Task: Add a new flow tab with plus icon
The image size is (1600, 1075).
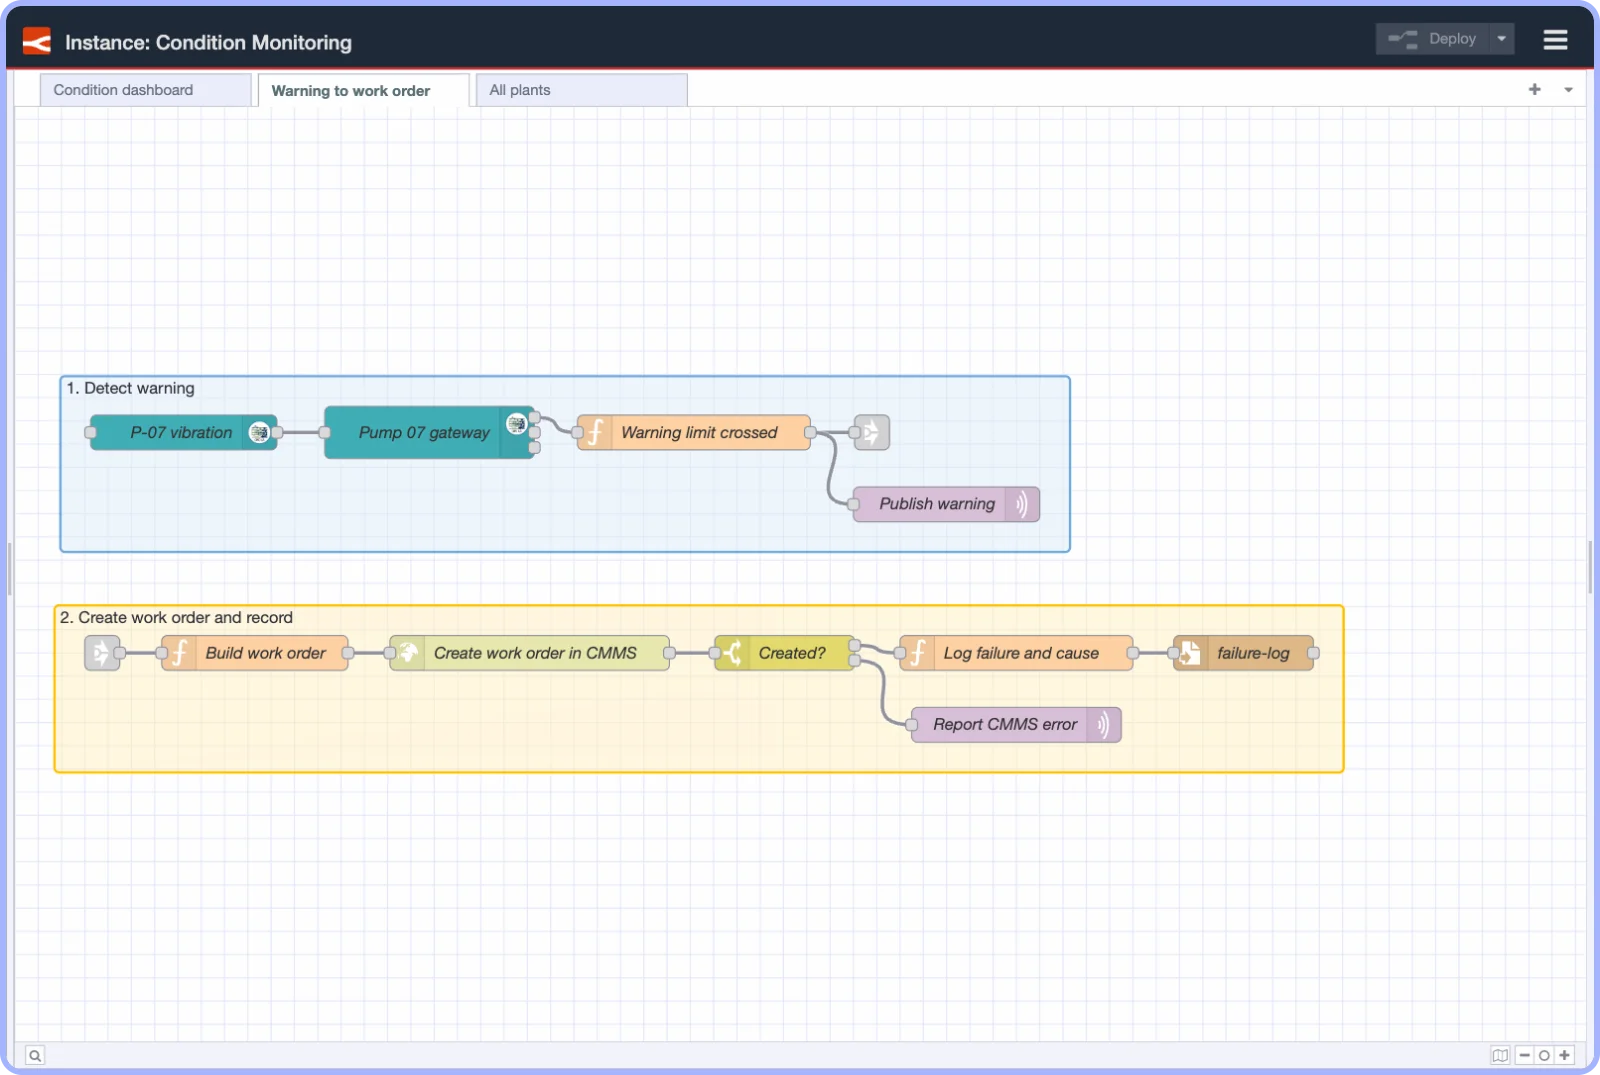Action: pyautogui.click(x=1535, y=90)
